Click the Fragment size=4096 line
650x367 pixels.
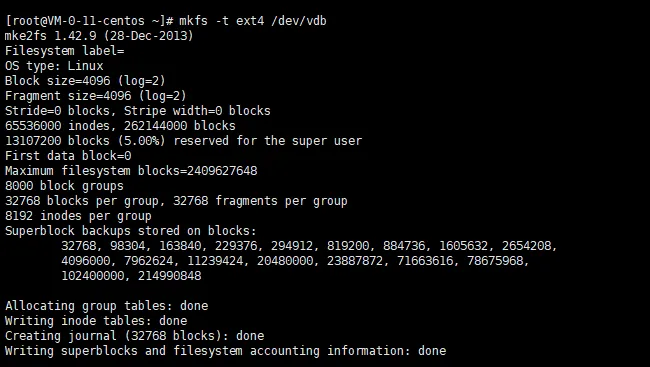96,96
